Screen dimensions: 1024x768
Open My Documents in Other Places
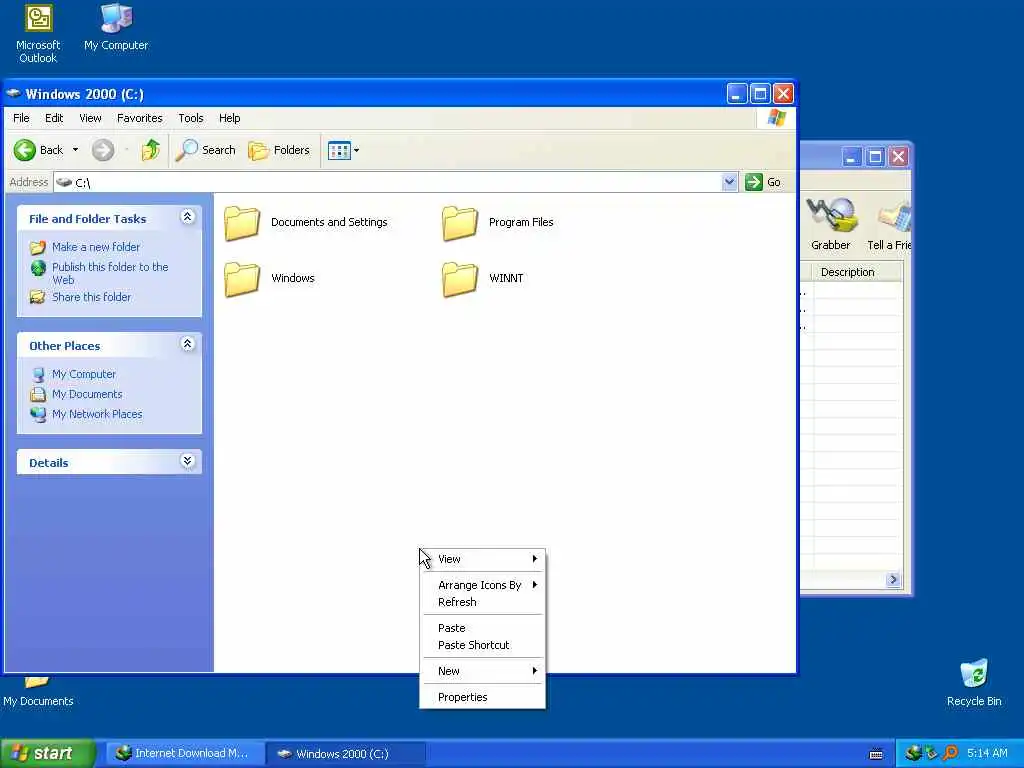[87, 394]
